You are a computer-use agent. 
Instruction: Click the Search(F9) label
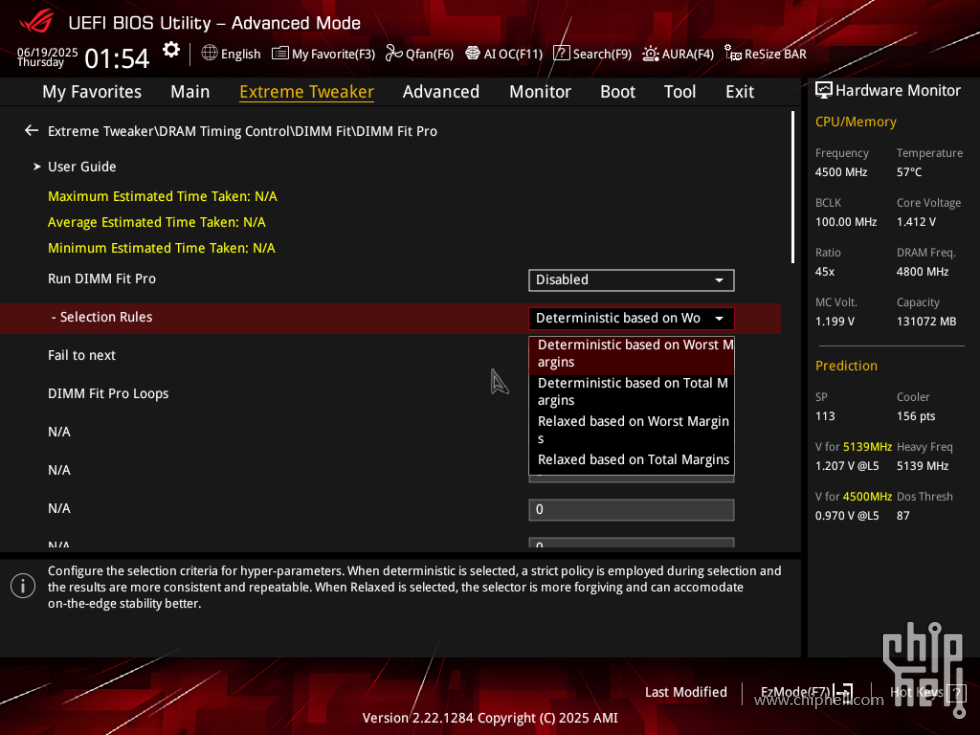tap(602, 54)
